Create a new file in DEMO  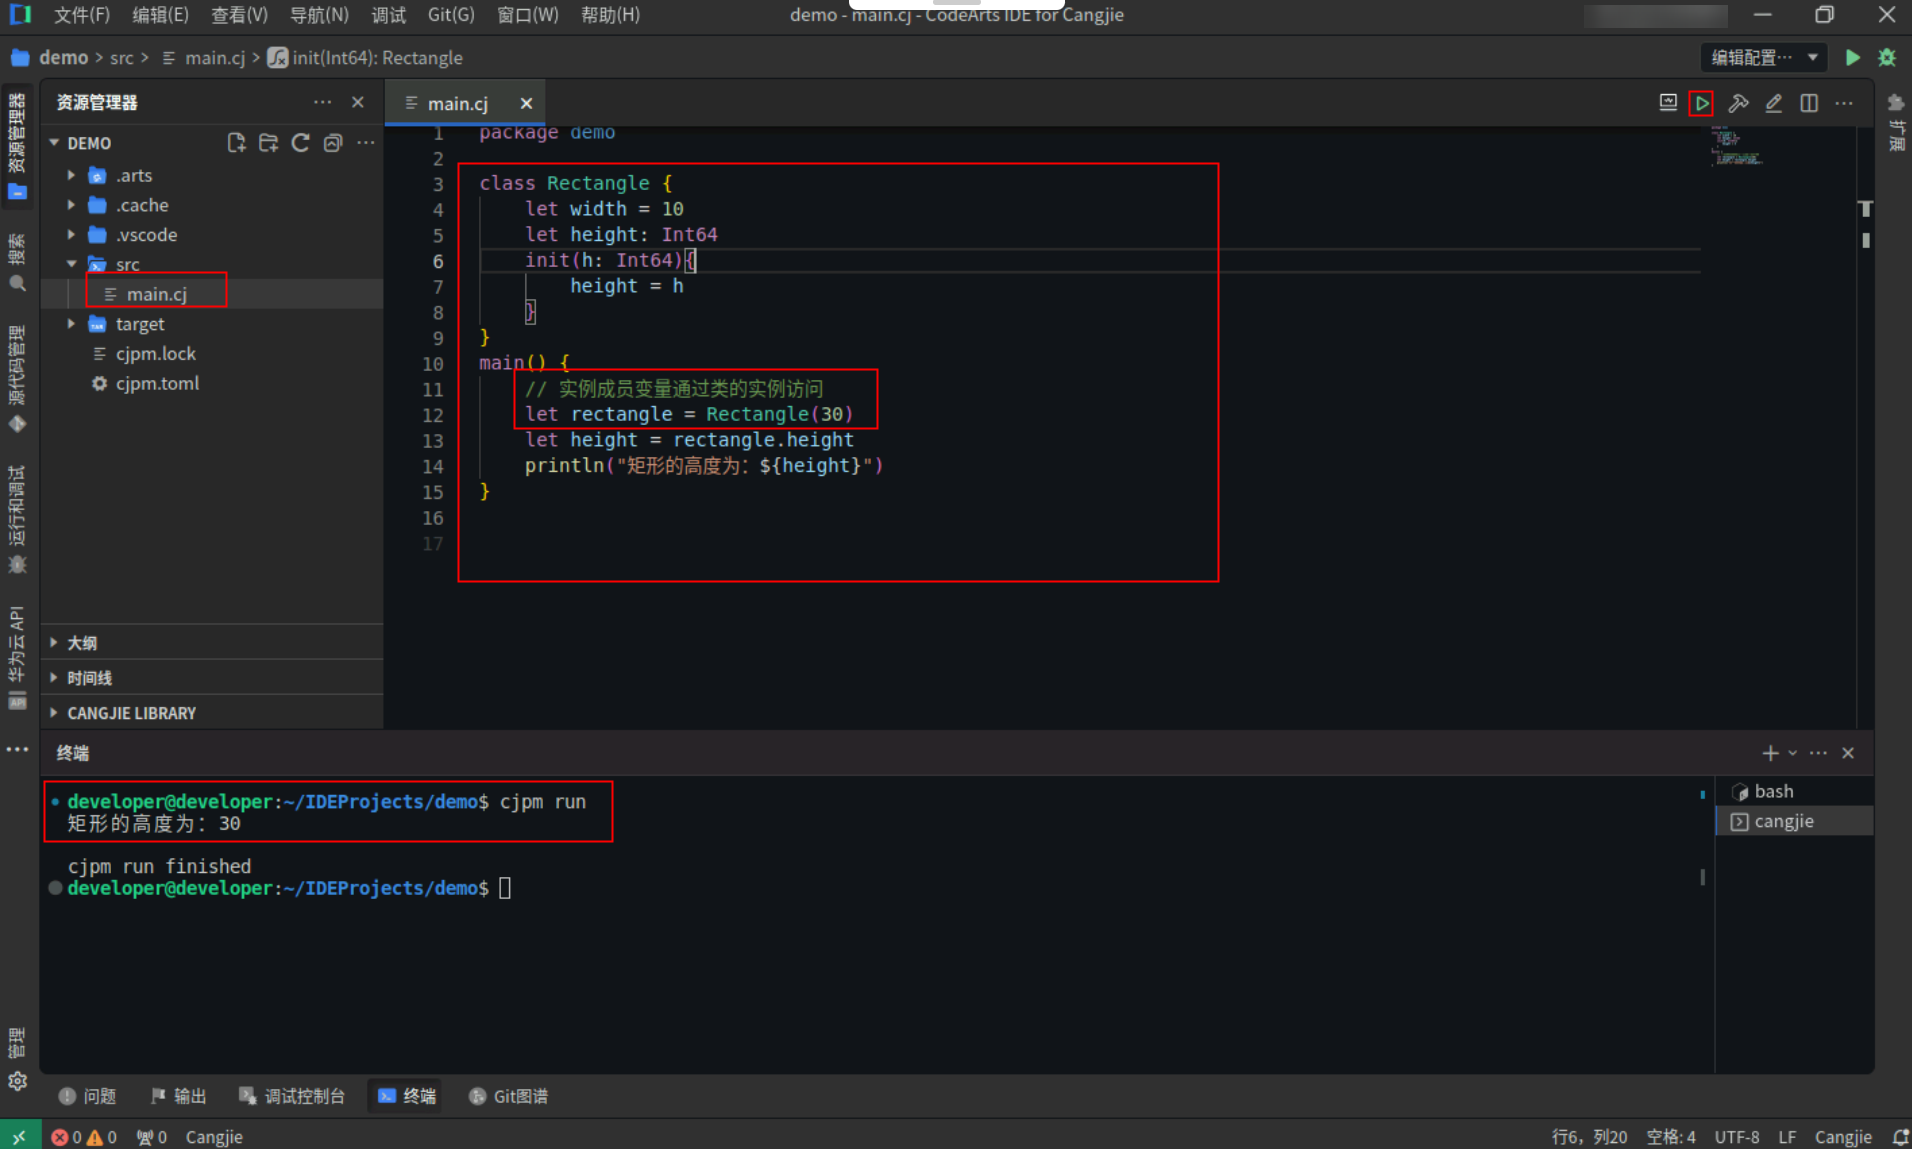(236, 143)
